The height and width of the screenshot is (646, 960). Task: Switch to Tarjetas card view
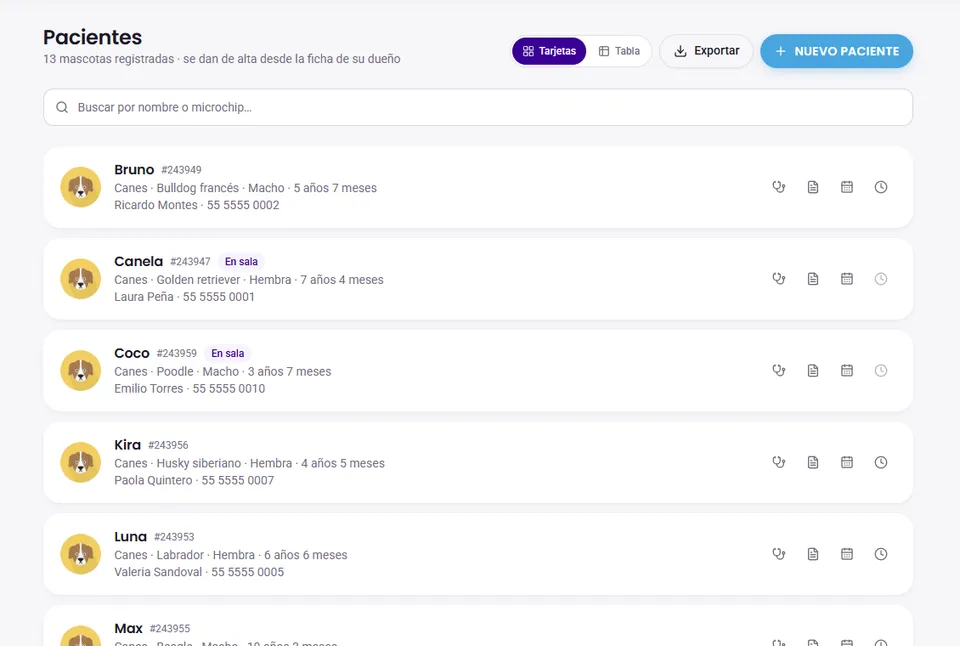tap(549, 51)
